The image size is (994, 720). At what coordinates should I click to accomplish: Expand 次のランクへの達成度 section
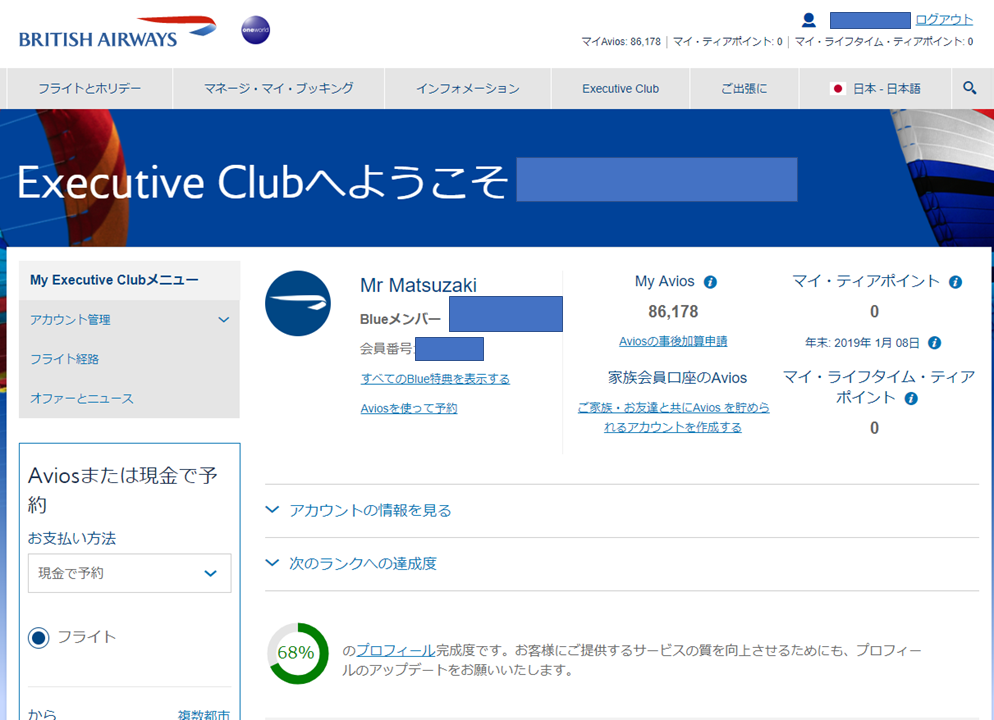click(x=351, y=563)
